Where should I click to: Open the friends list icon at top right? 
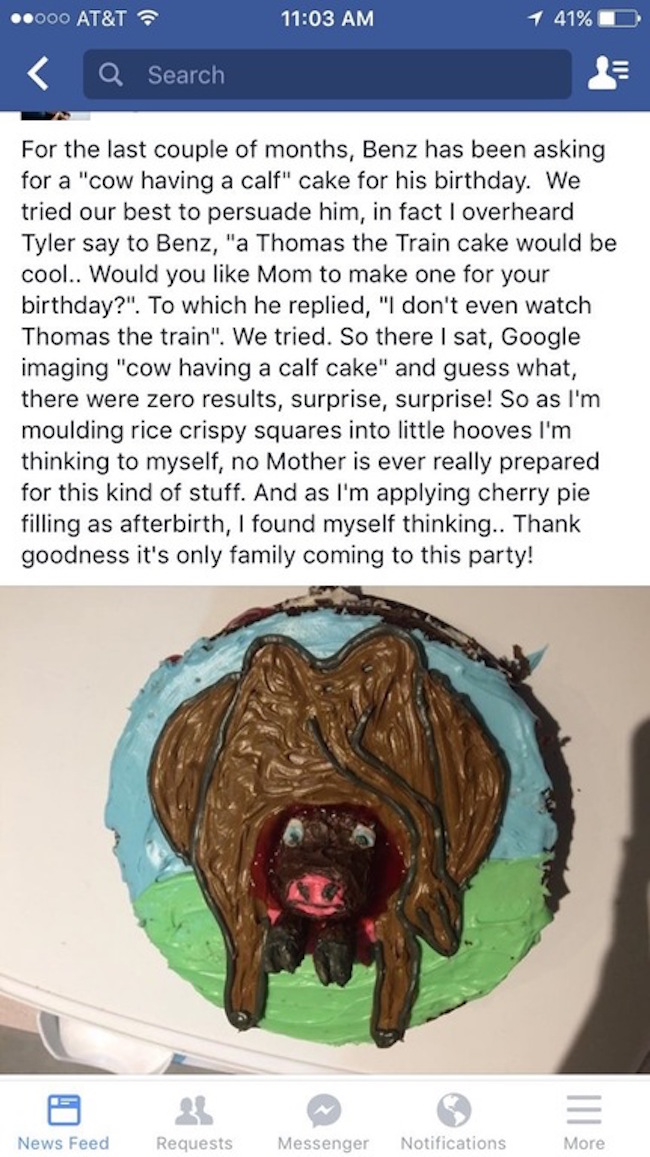tap(608, 75)
